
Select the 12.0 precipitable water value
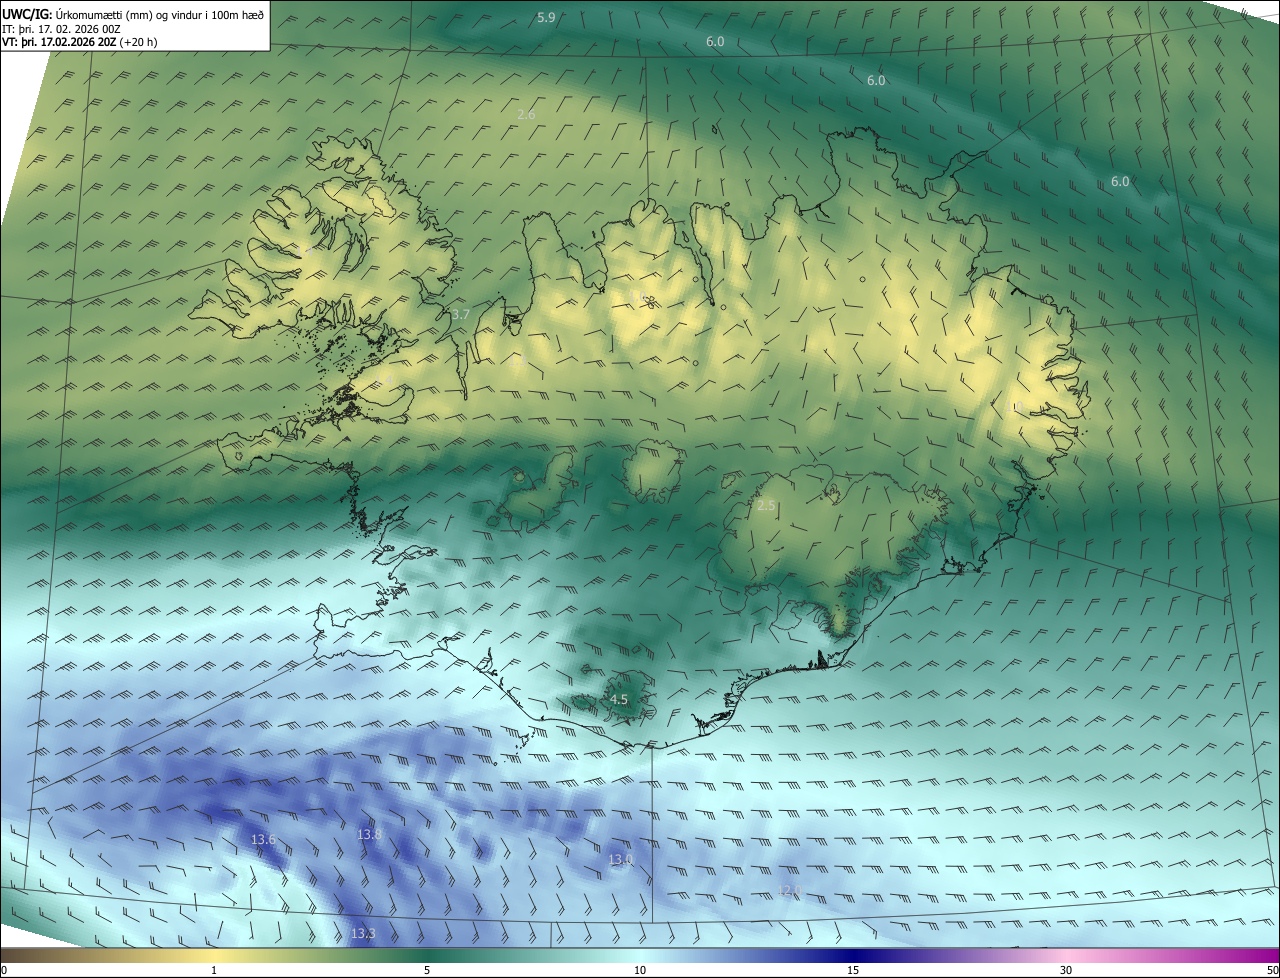click(790, 890)
